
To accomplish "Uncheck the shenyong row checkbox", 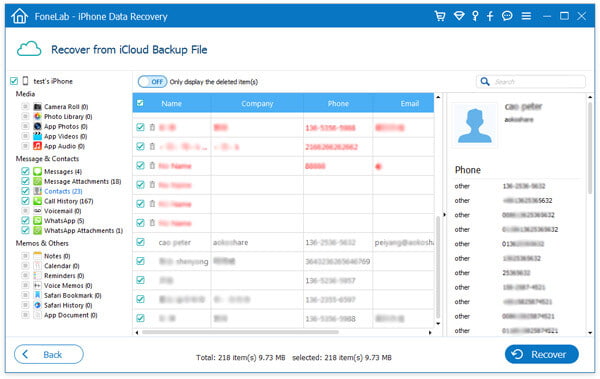I will [x=140, y=261].
